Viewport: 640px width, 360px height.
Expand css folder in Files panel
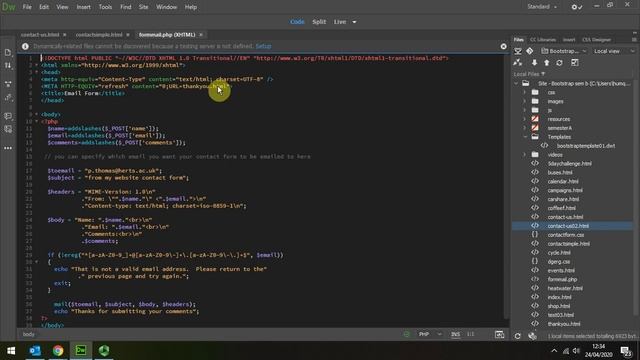click(524, 93)
